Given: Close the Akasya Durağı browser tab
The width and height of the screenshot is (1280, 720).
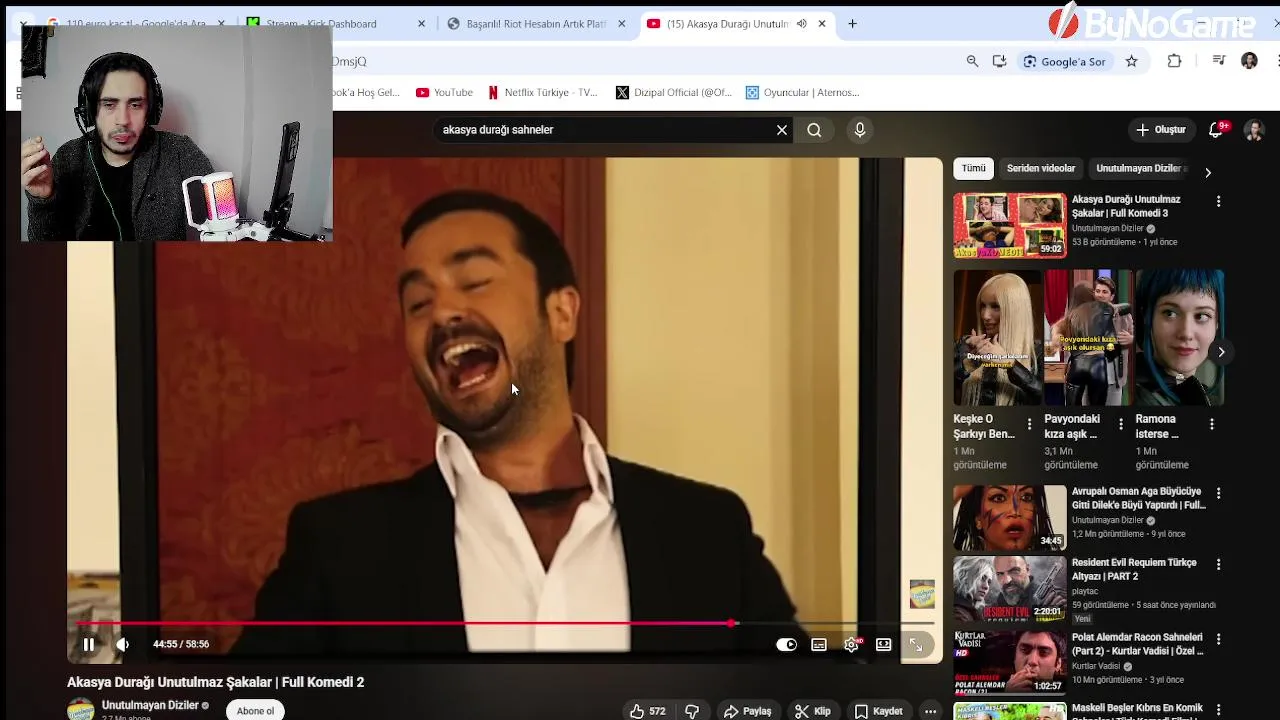Looking at the screenshot, I should click(x=822, y=24).
